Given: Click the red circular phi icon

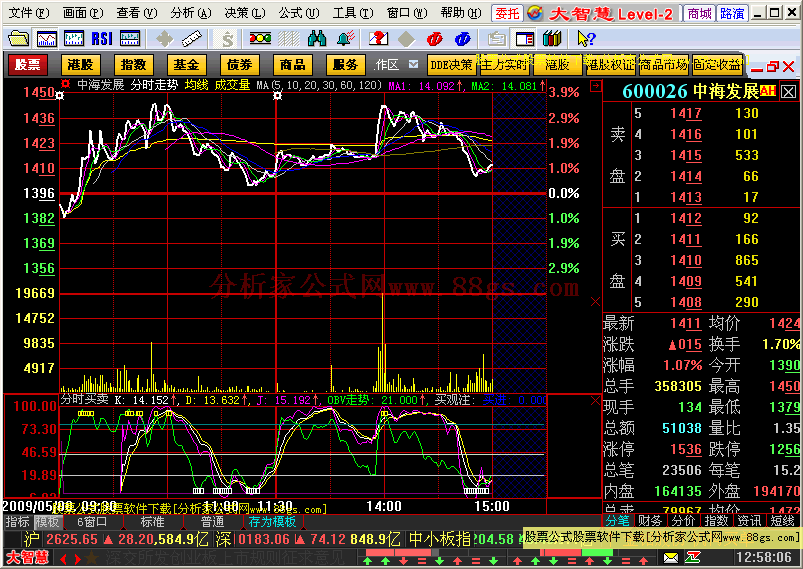Looking at the screenshot, I should click(434, 39).
